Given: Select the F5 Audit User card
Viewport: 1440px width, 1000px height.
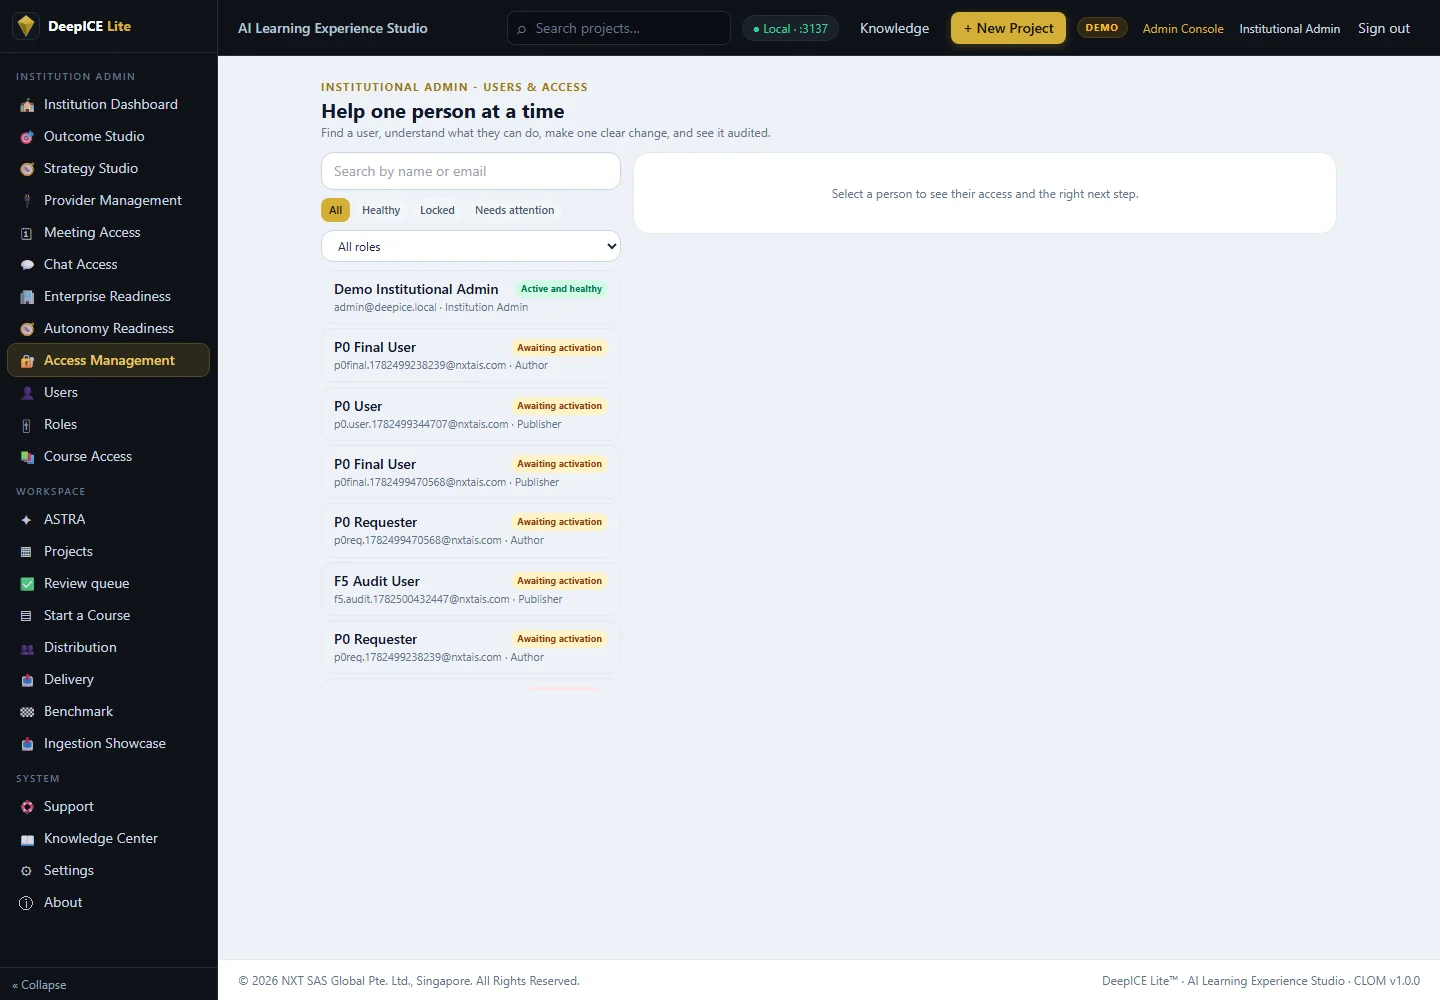Looking at the screenshot, I should 471,589.
